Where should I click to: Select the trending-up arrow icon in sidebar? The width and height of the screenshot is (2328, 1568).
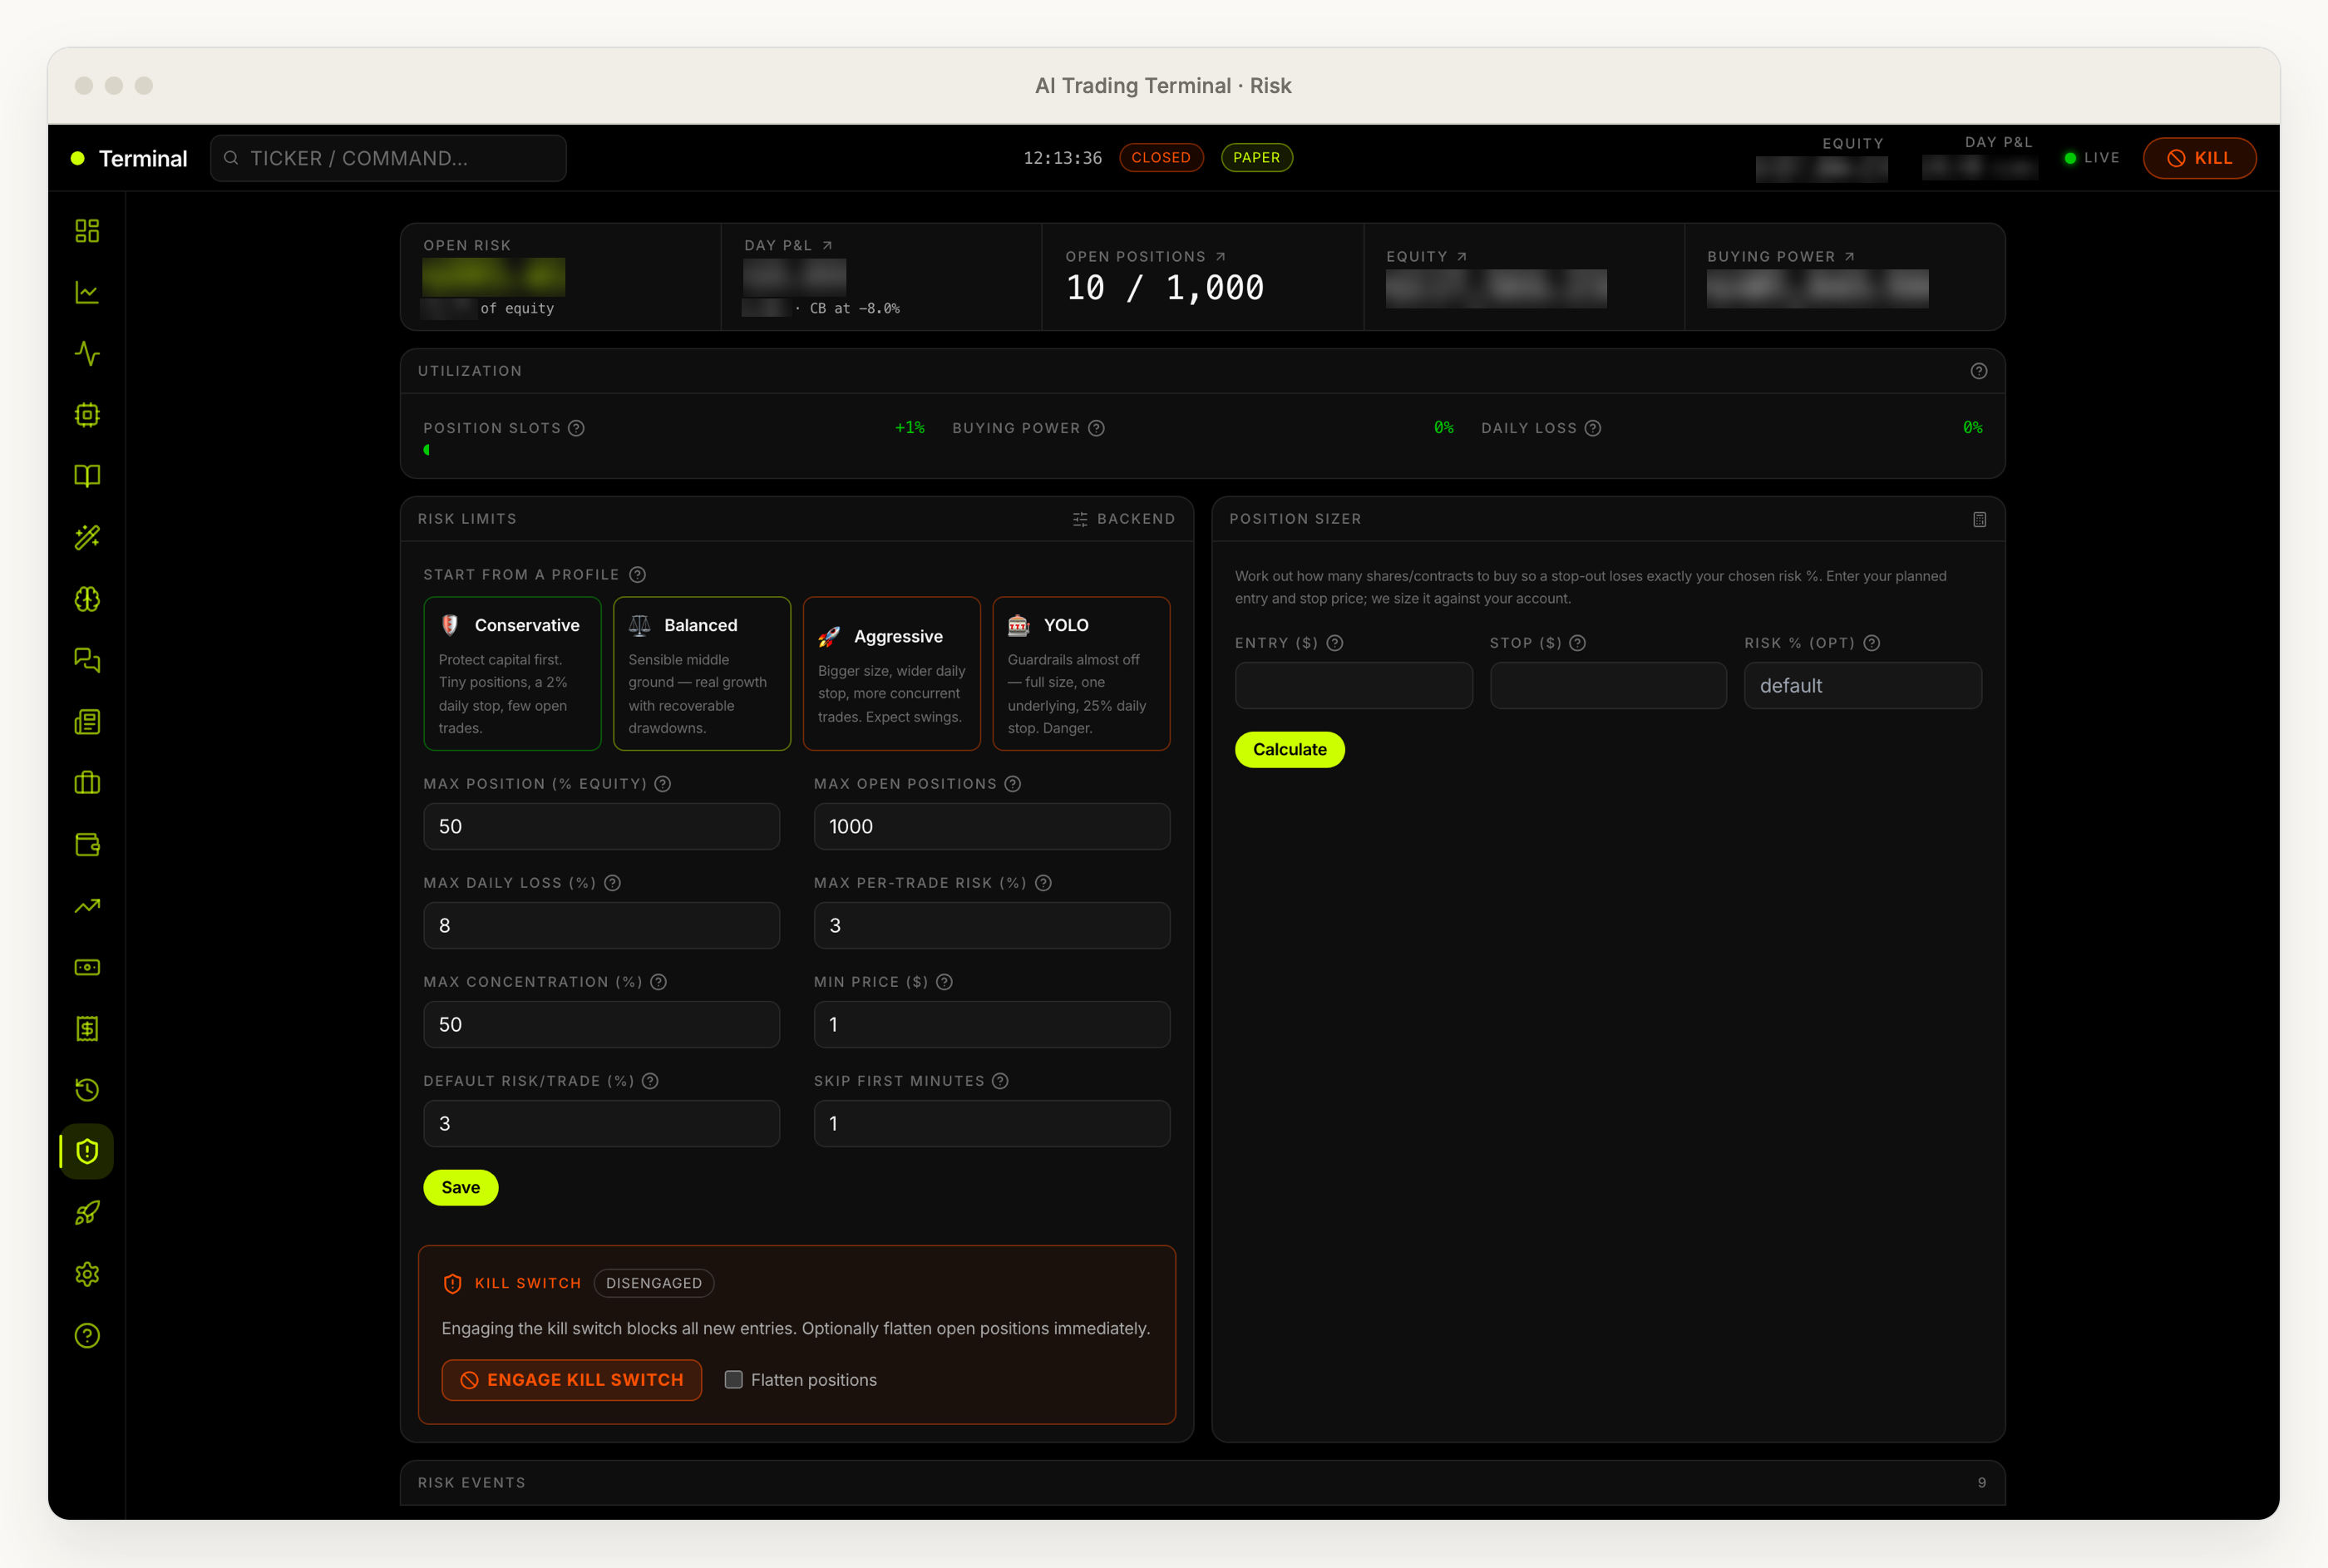[87, 906]
